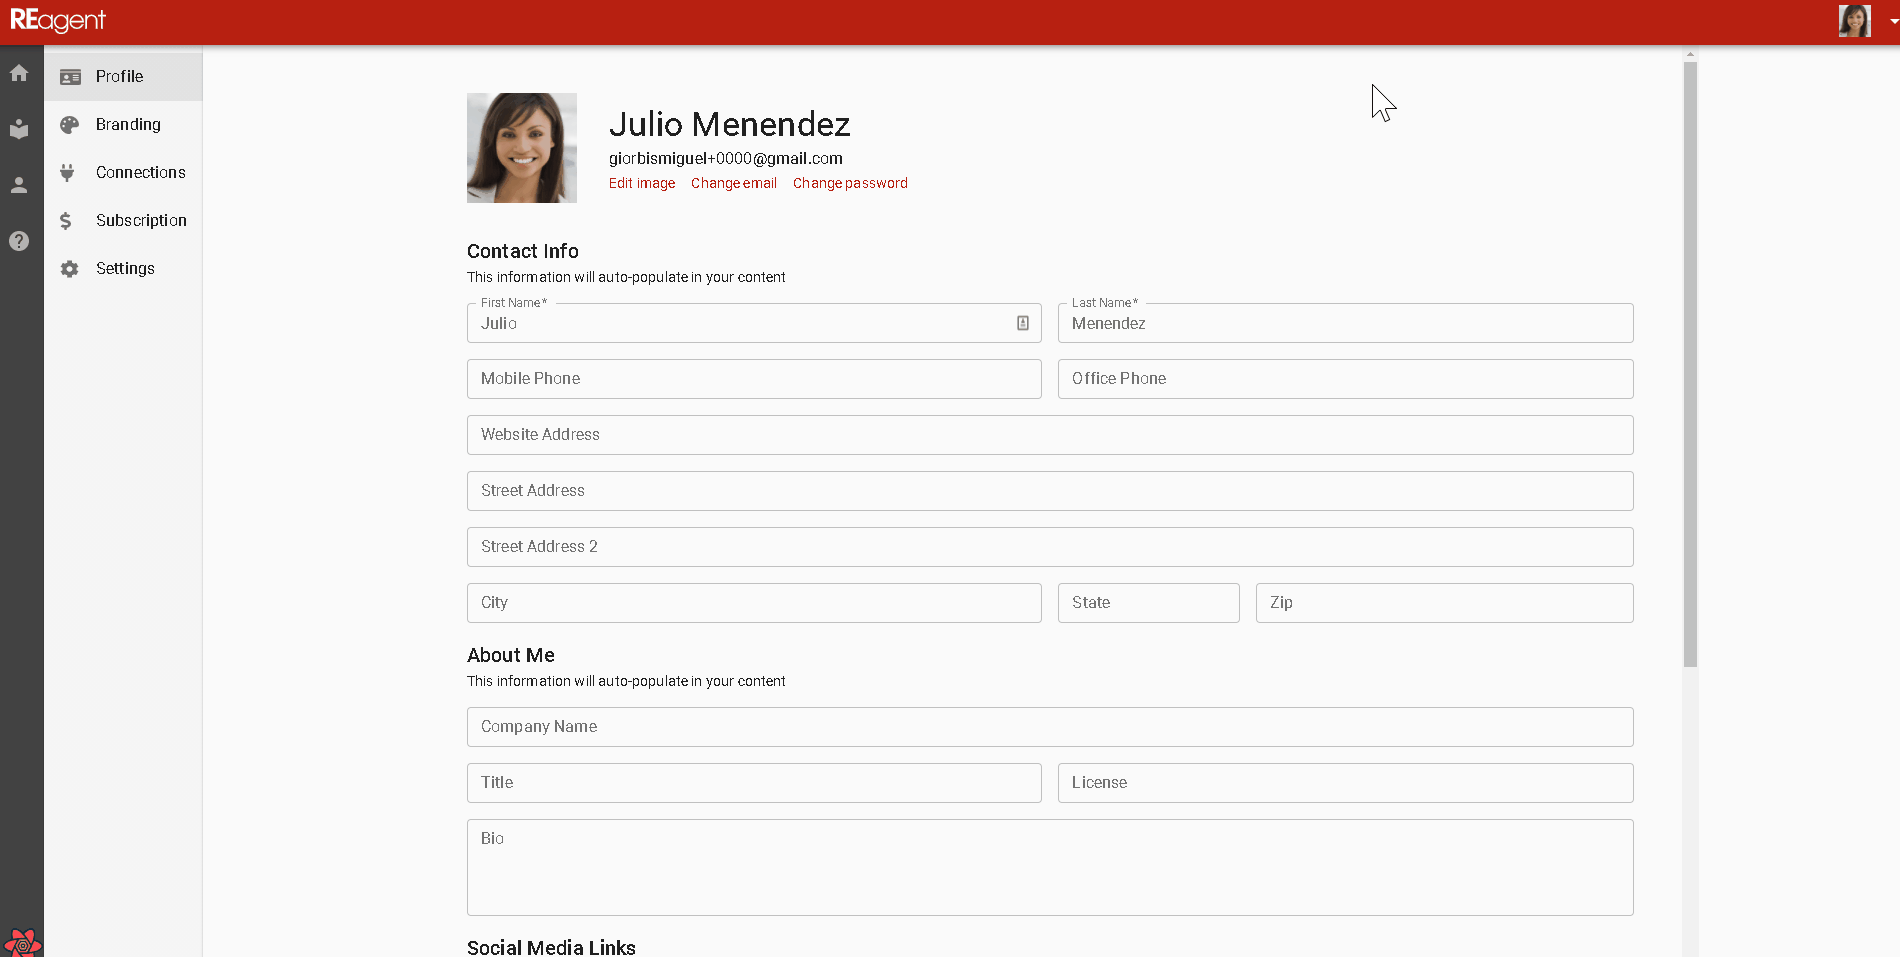
Task: Expand the user avatar dropdown arrow
Action: [1893, 21]
